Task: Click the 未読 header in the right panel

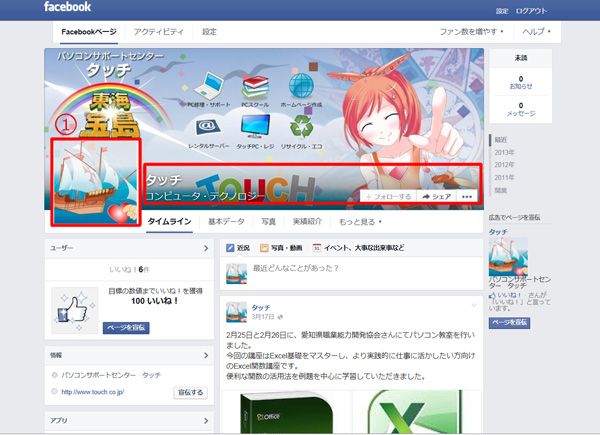Action: pos(521,58)
